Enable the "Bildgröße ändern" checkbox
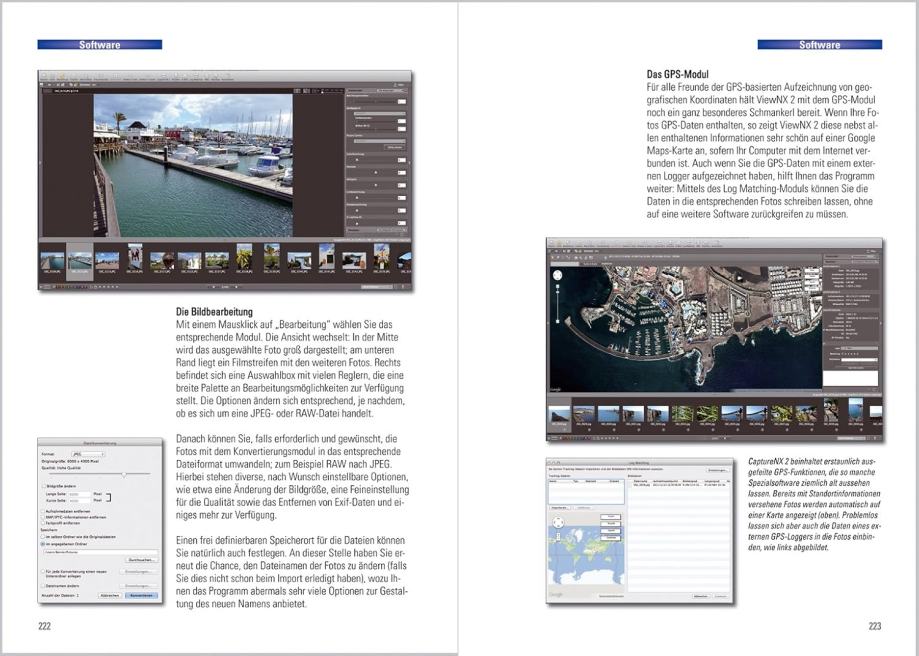The width and height of the screenshot is (919, 656). 42,485
